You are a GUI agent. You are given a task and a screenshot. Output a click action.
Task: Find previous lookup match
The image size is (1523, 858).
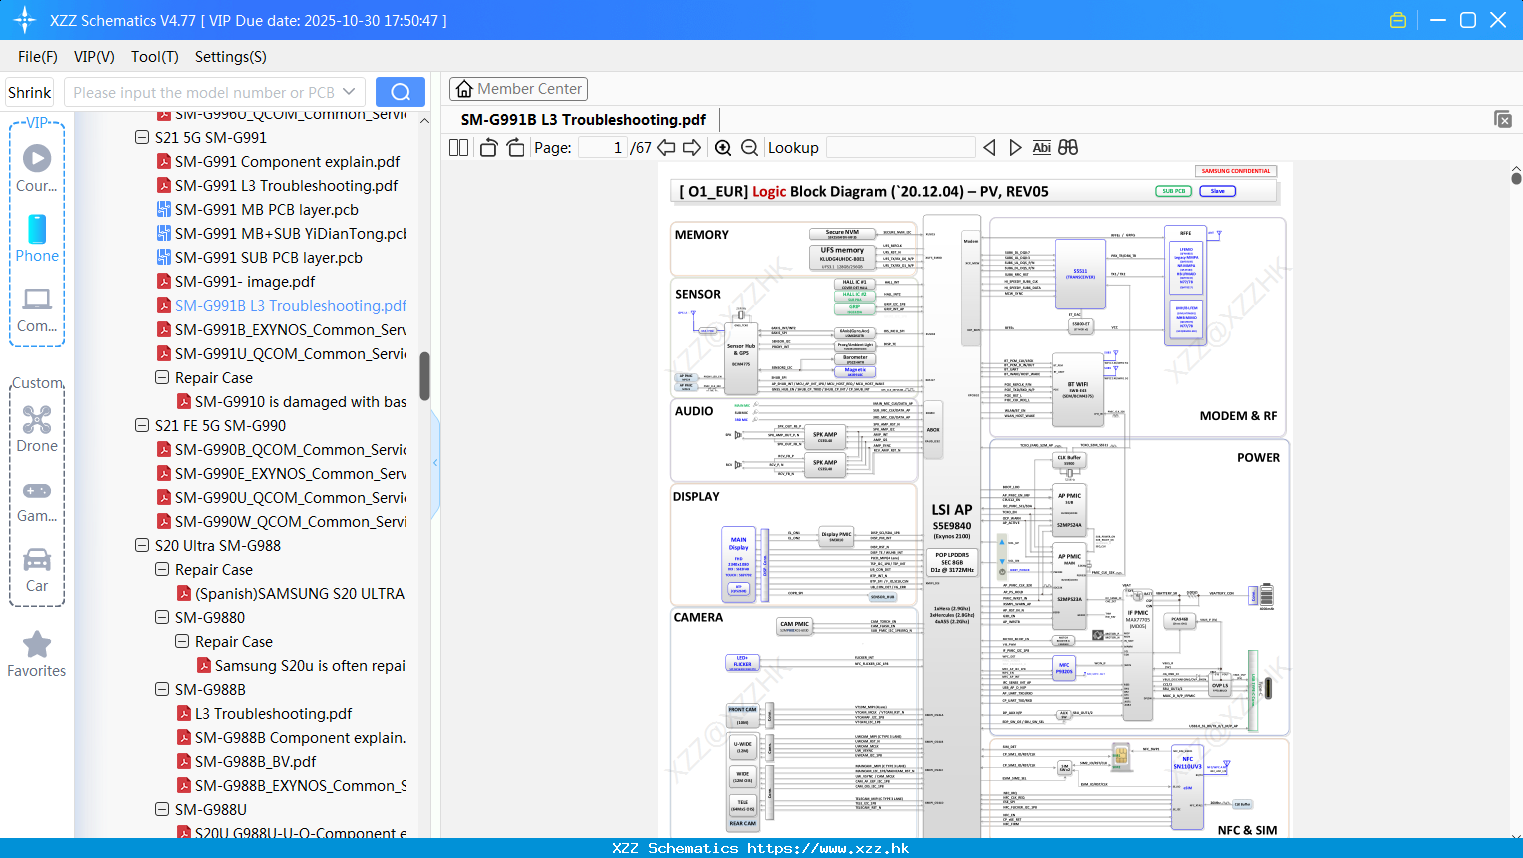coord(989,148)
